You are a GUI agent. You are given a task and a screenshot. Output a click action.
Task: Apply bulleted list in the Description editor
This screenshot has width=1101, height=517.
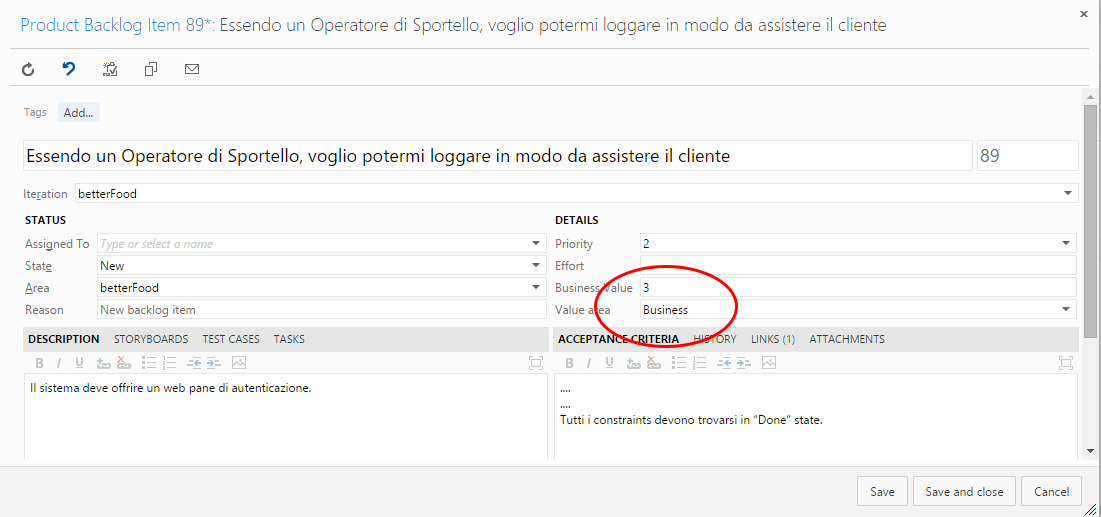point(148,363)
